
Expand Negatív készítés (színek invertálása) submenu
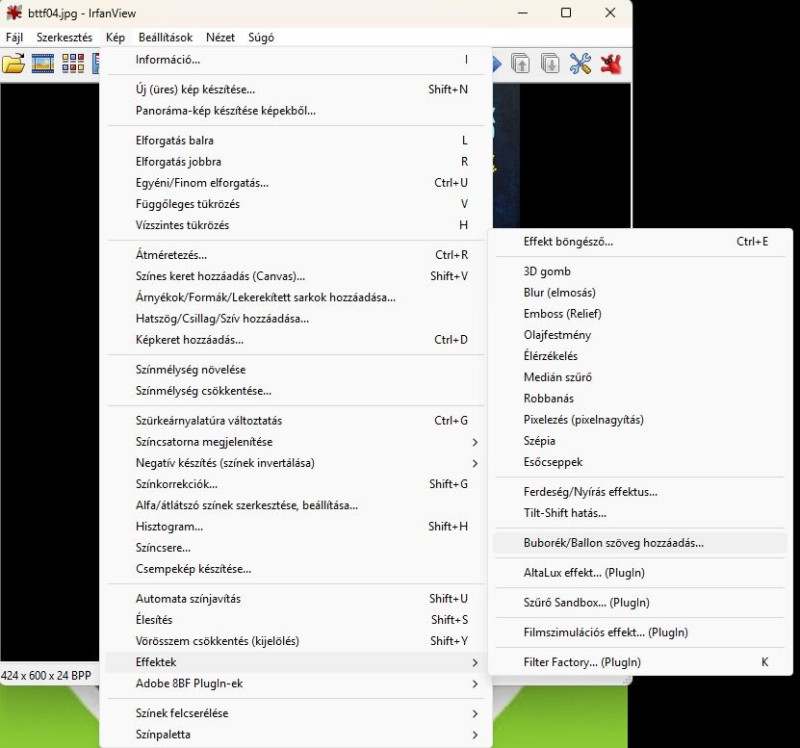(296, 463)
